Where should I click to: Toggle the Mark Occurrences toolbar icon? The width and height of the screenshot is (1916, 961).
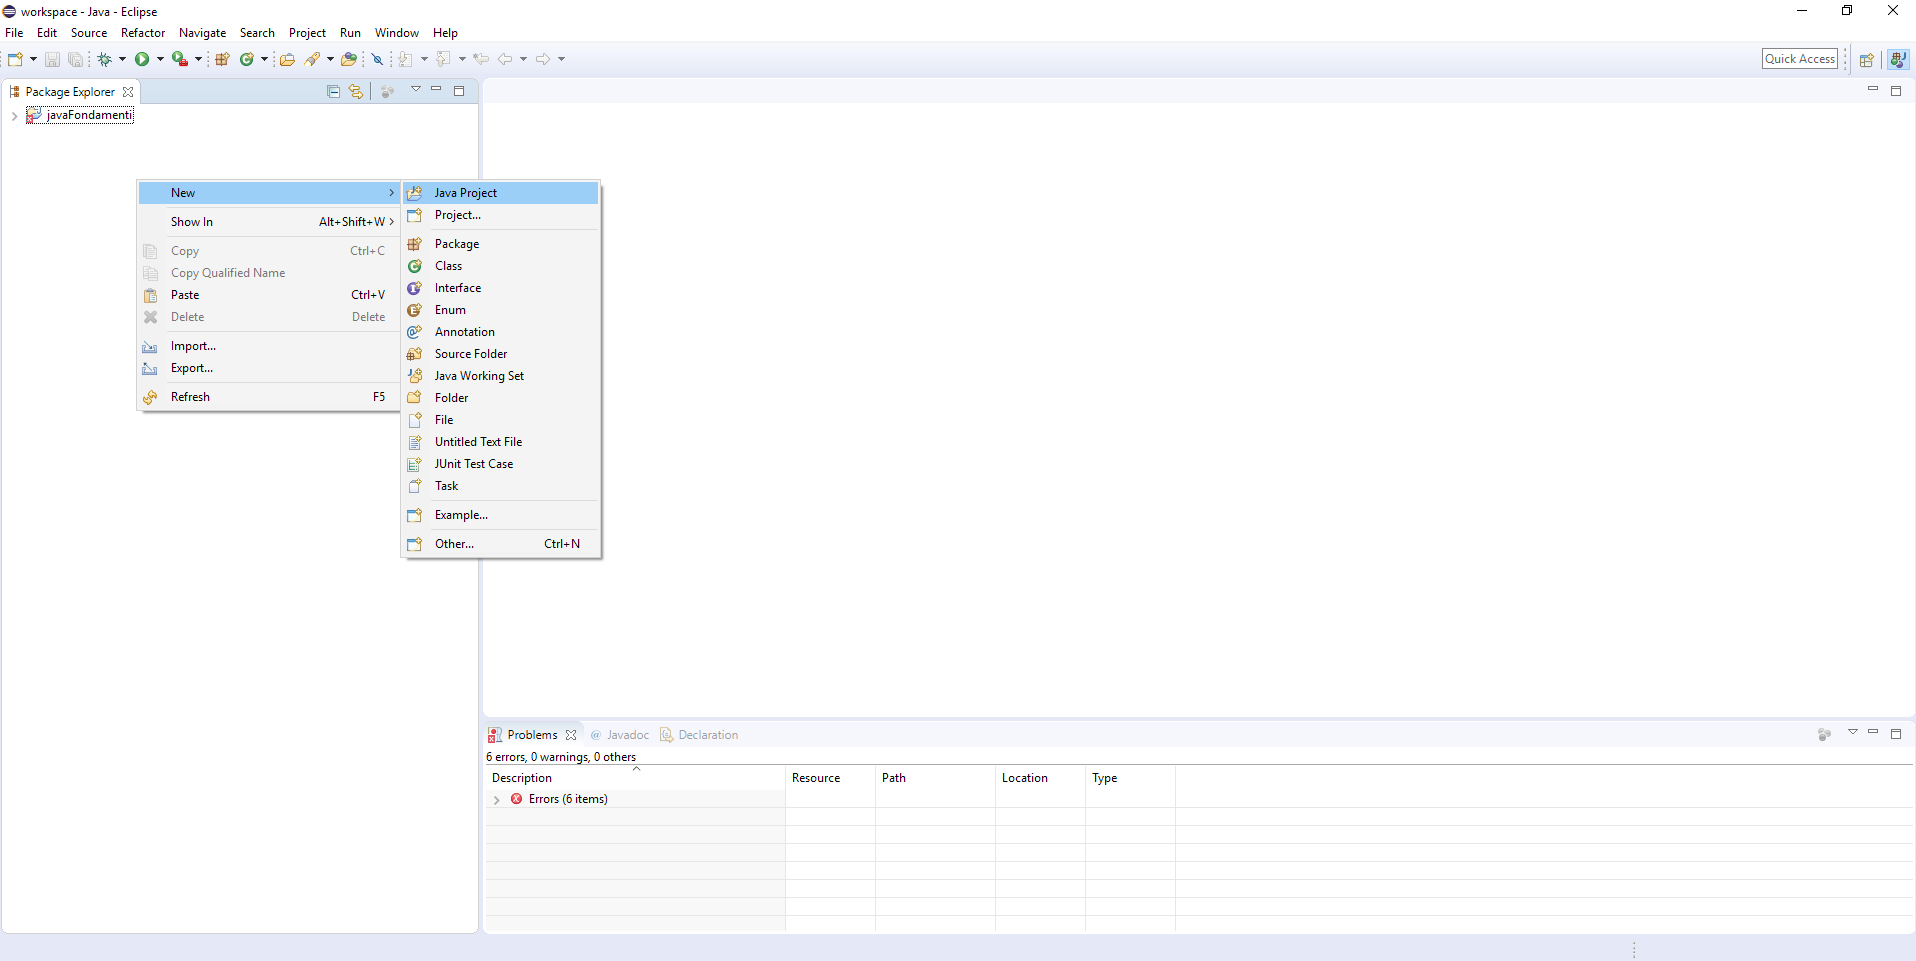[x=378, y=59]
